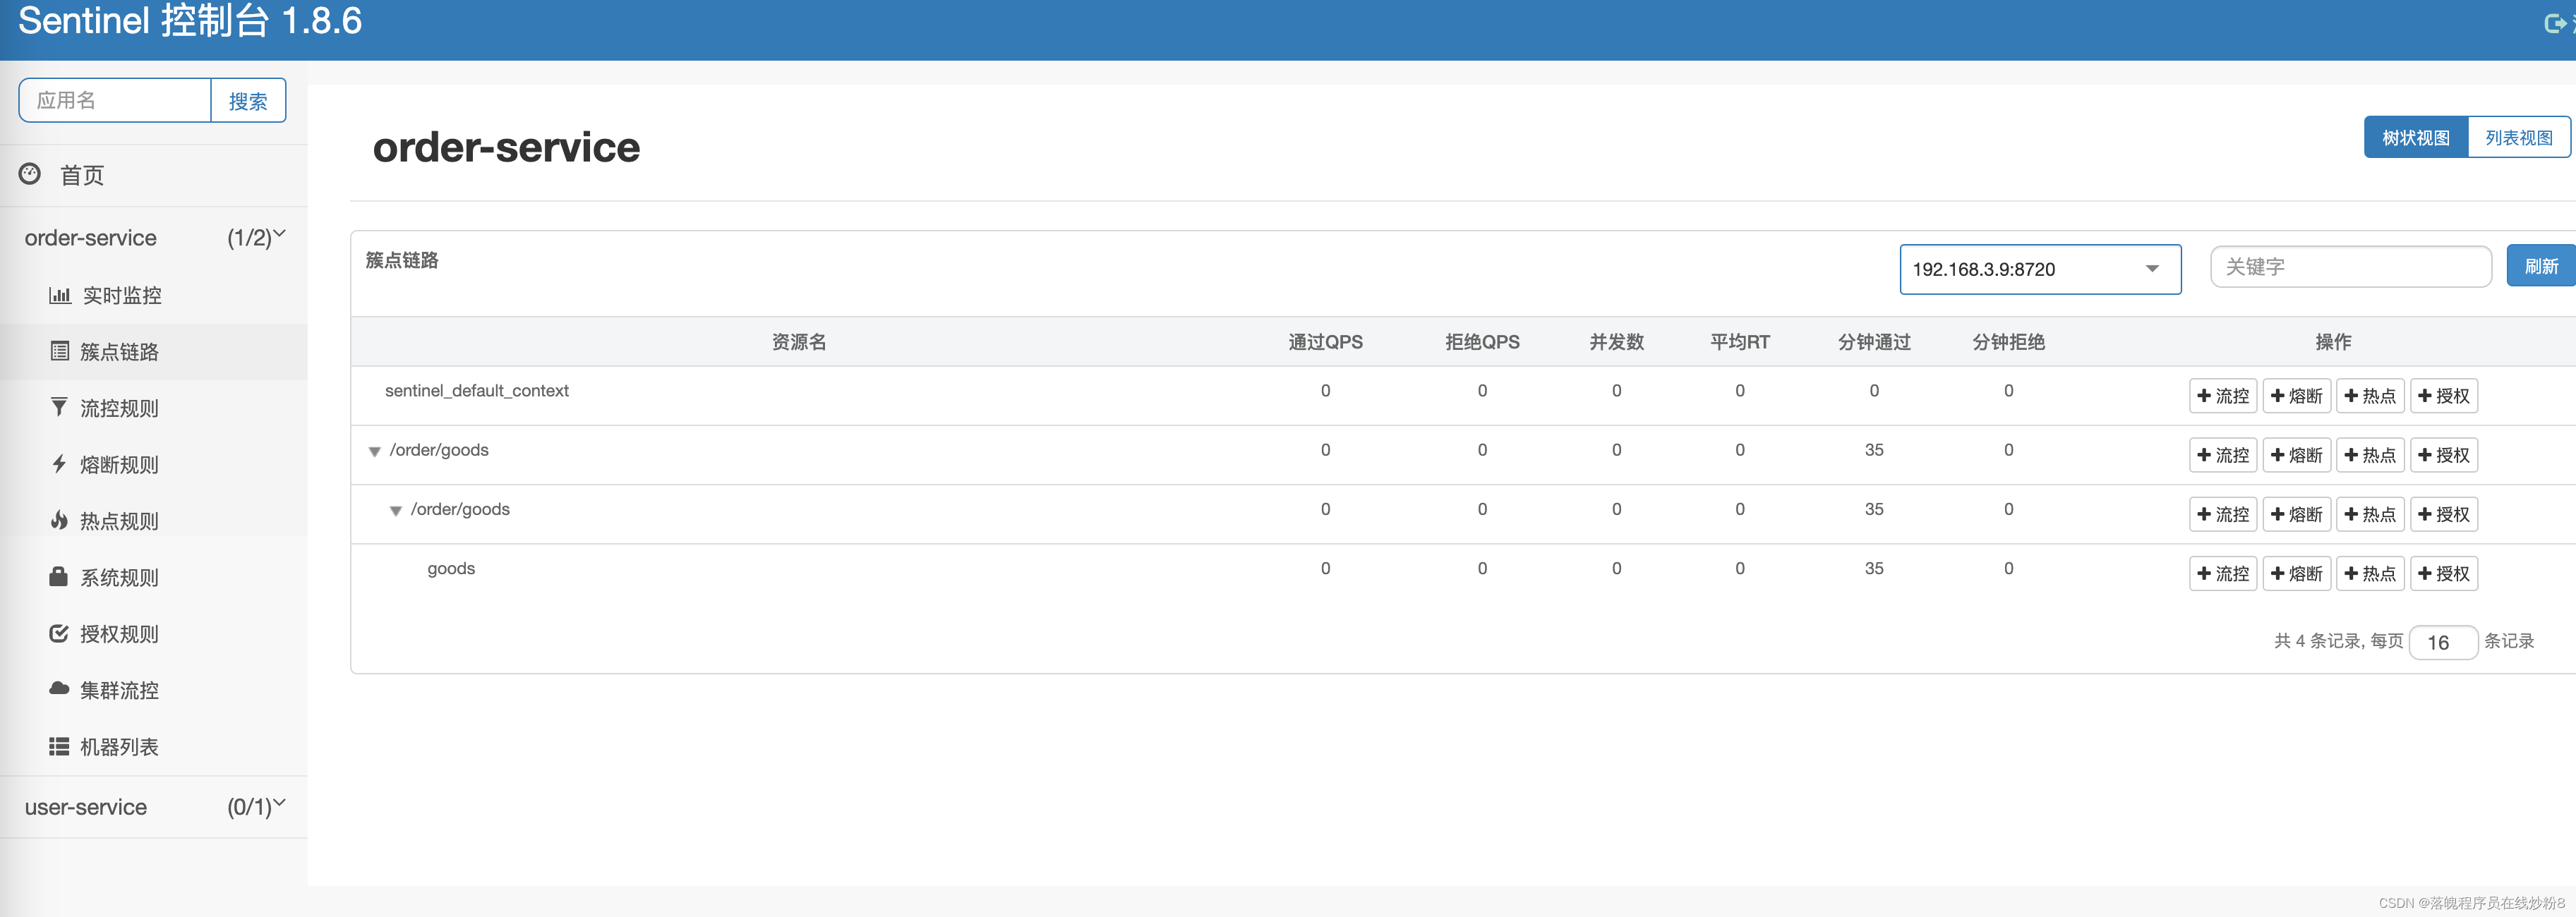2576x917 pixels.
Task: Switch to 列表视图 list view
Action: pyautogui.click(x=2518, y=138)
